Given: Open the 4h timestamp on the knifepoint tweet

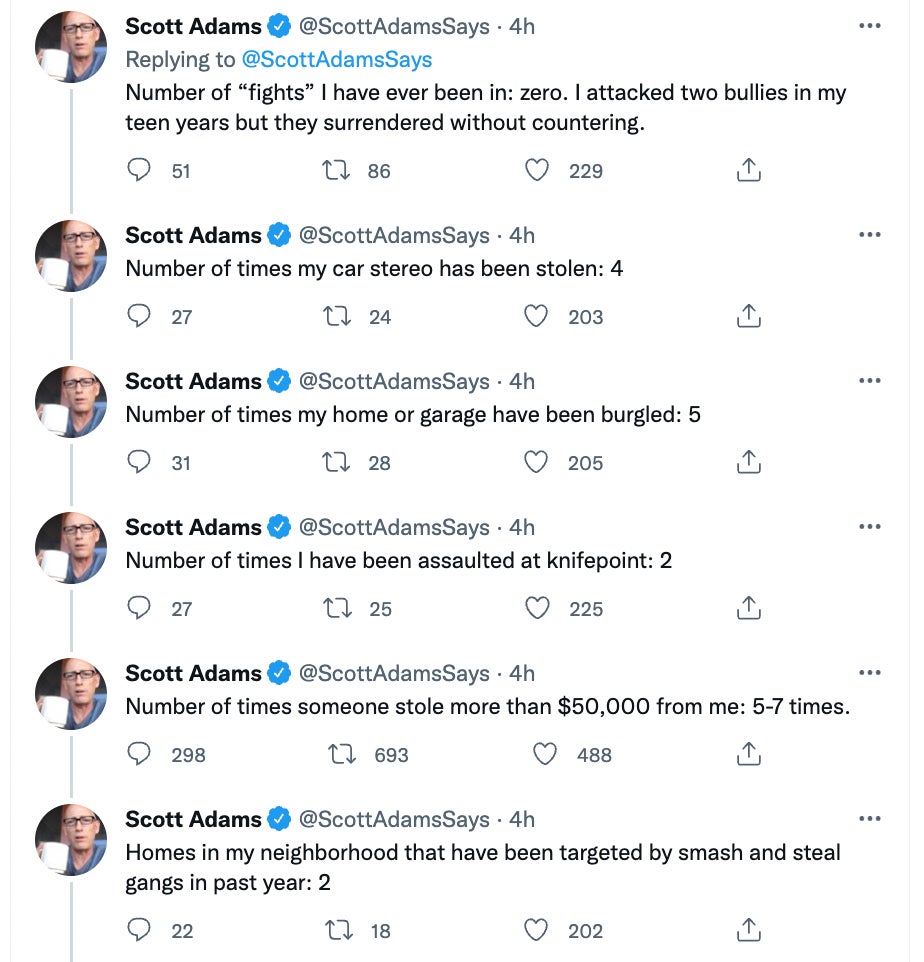Looking at the screenshot, I should coord(522,527).
